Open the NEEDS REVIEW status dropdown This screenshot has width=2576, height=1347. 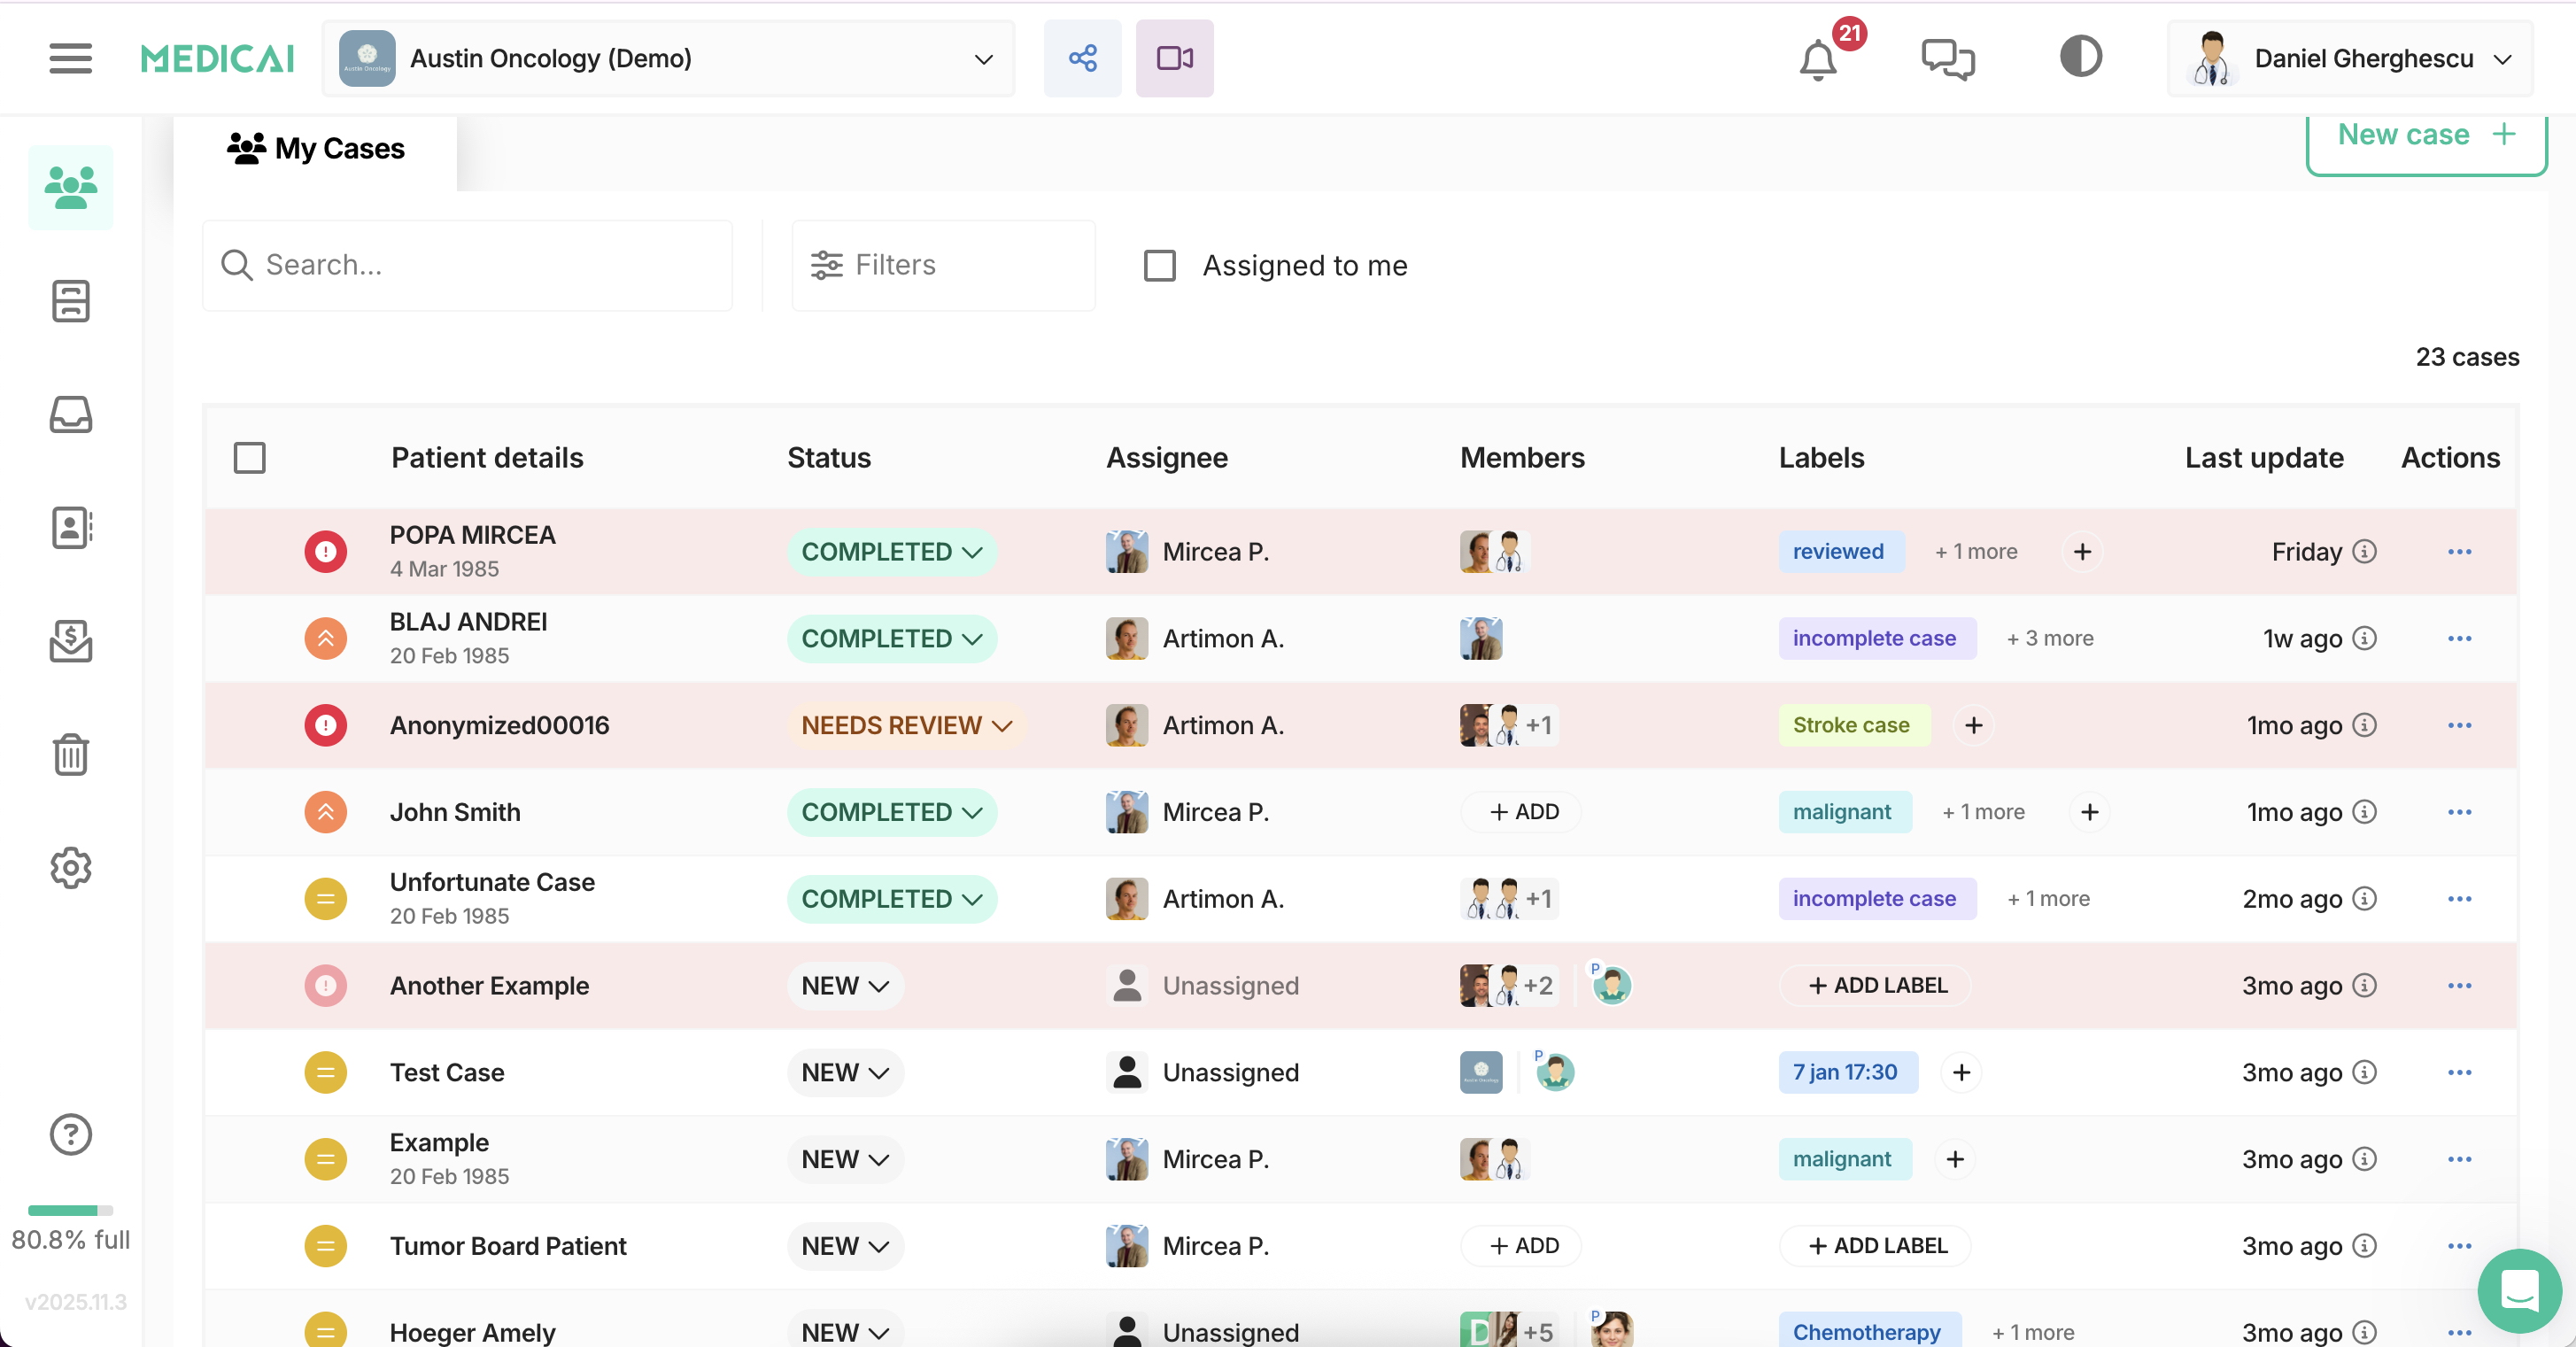tap(906, 725)
